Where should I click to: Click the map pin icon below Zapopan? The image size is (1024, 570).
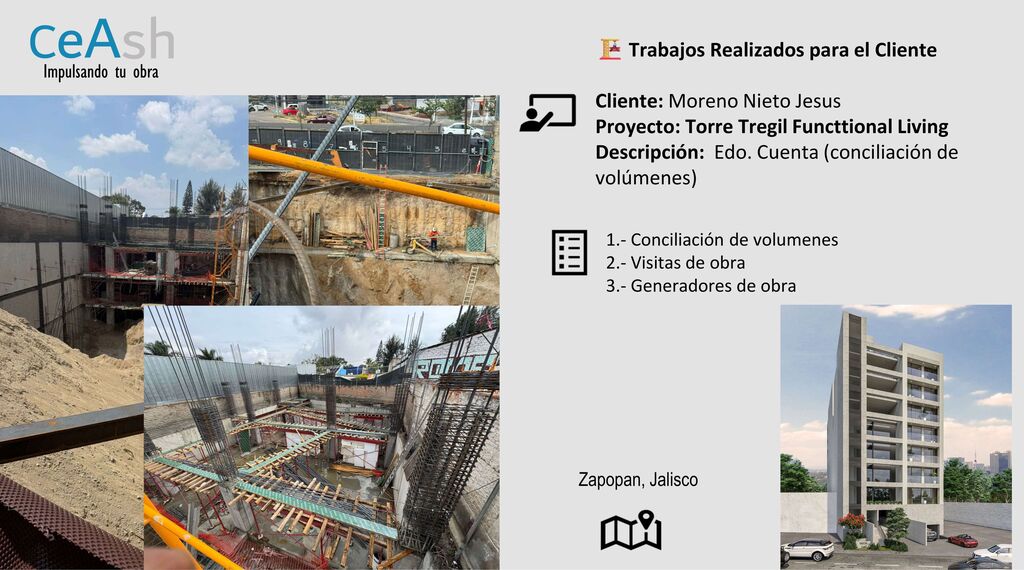(x=631, y=530)
